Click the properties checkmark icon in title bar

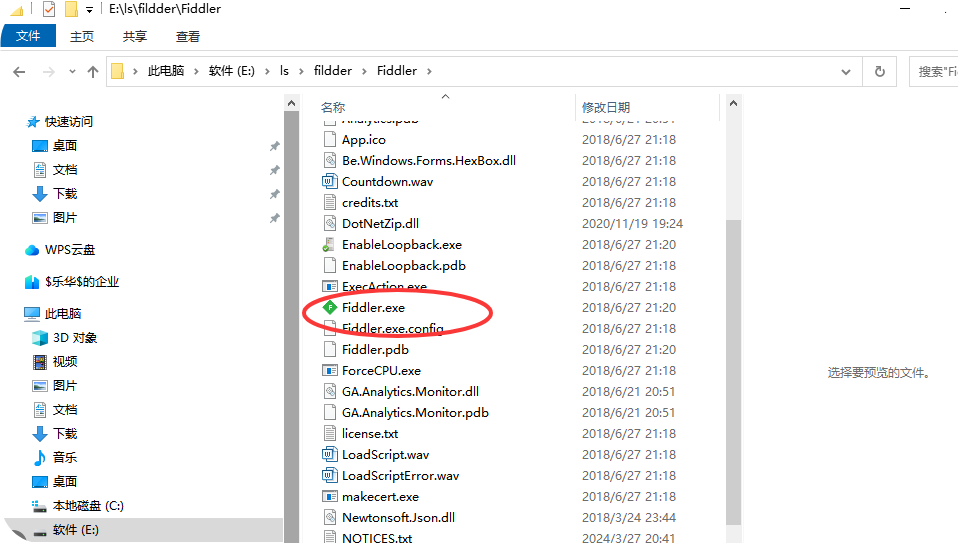tap(49, 9)
